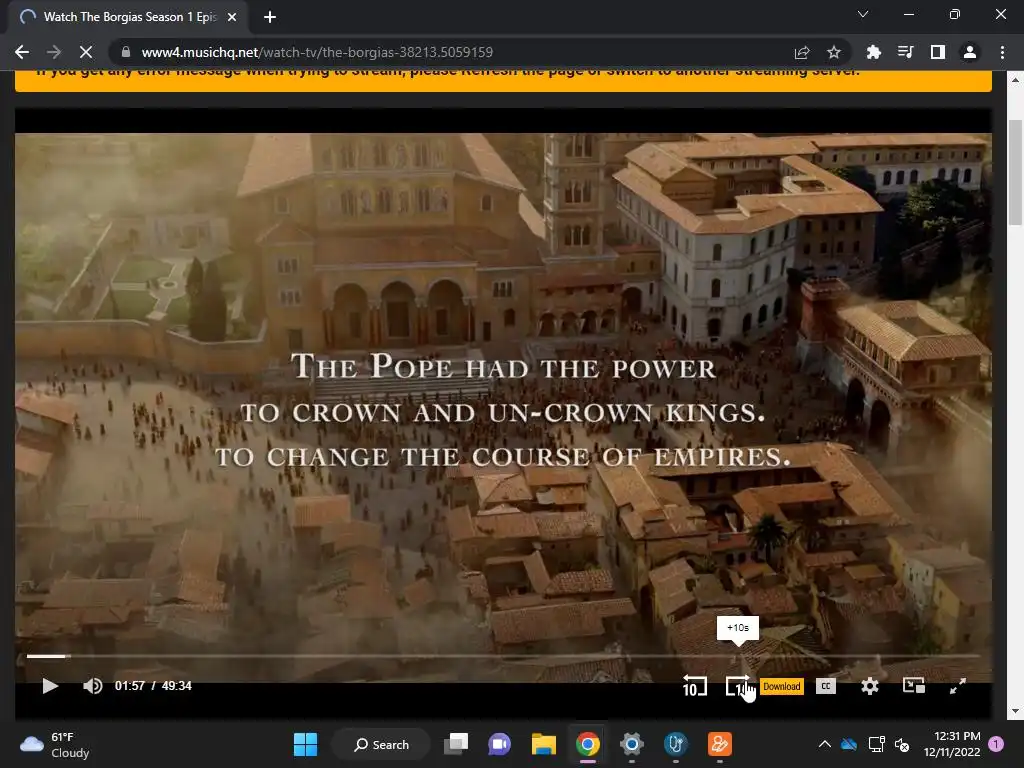Open Chrome extensions menu
Image resolution: width=1024 pixels, height=768 pixels.
(874, 52)
